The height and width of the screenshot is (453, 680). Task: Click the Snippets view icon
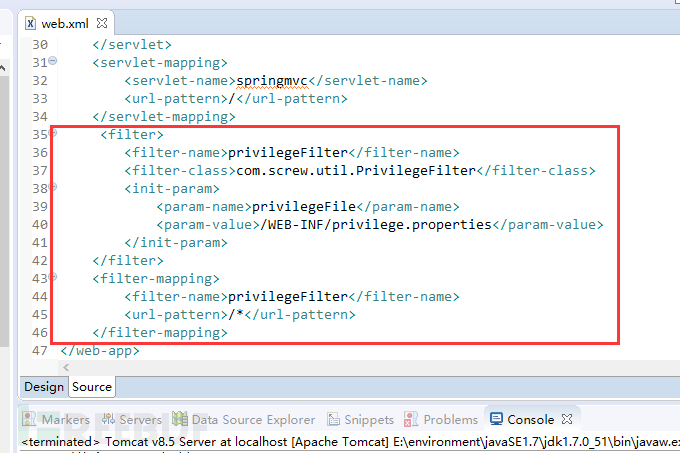tap(333, 419)
